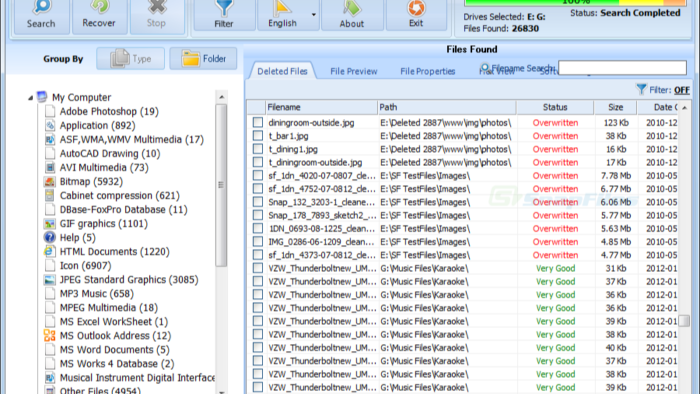Click the 7.78 Mb size cell

pos(616,176)
